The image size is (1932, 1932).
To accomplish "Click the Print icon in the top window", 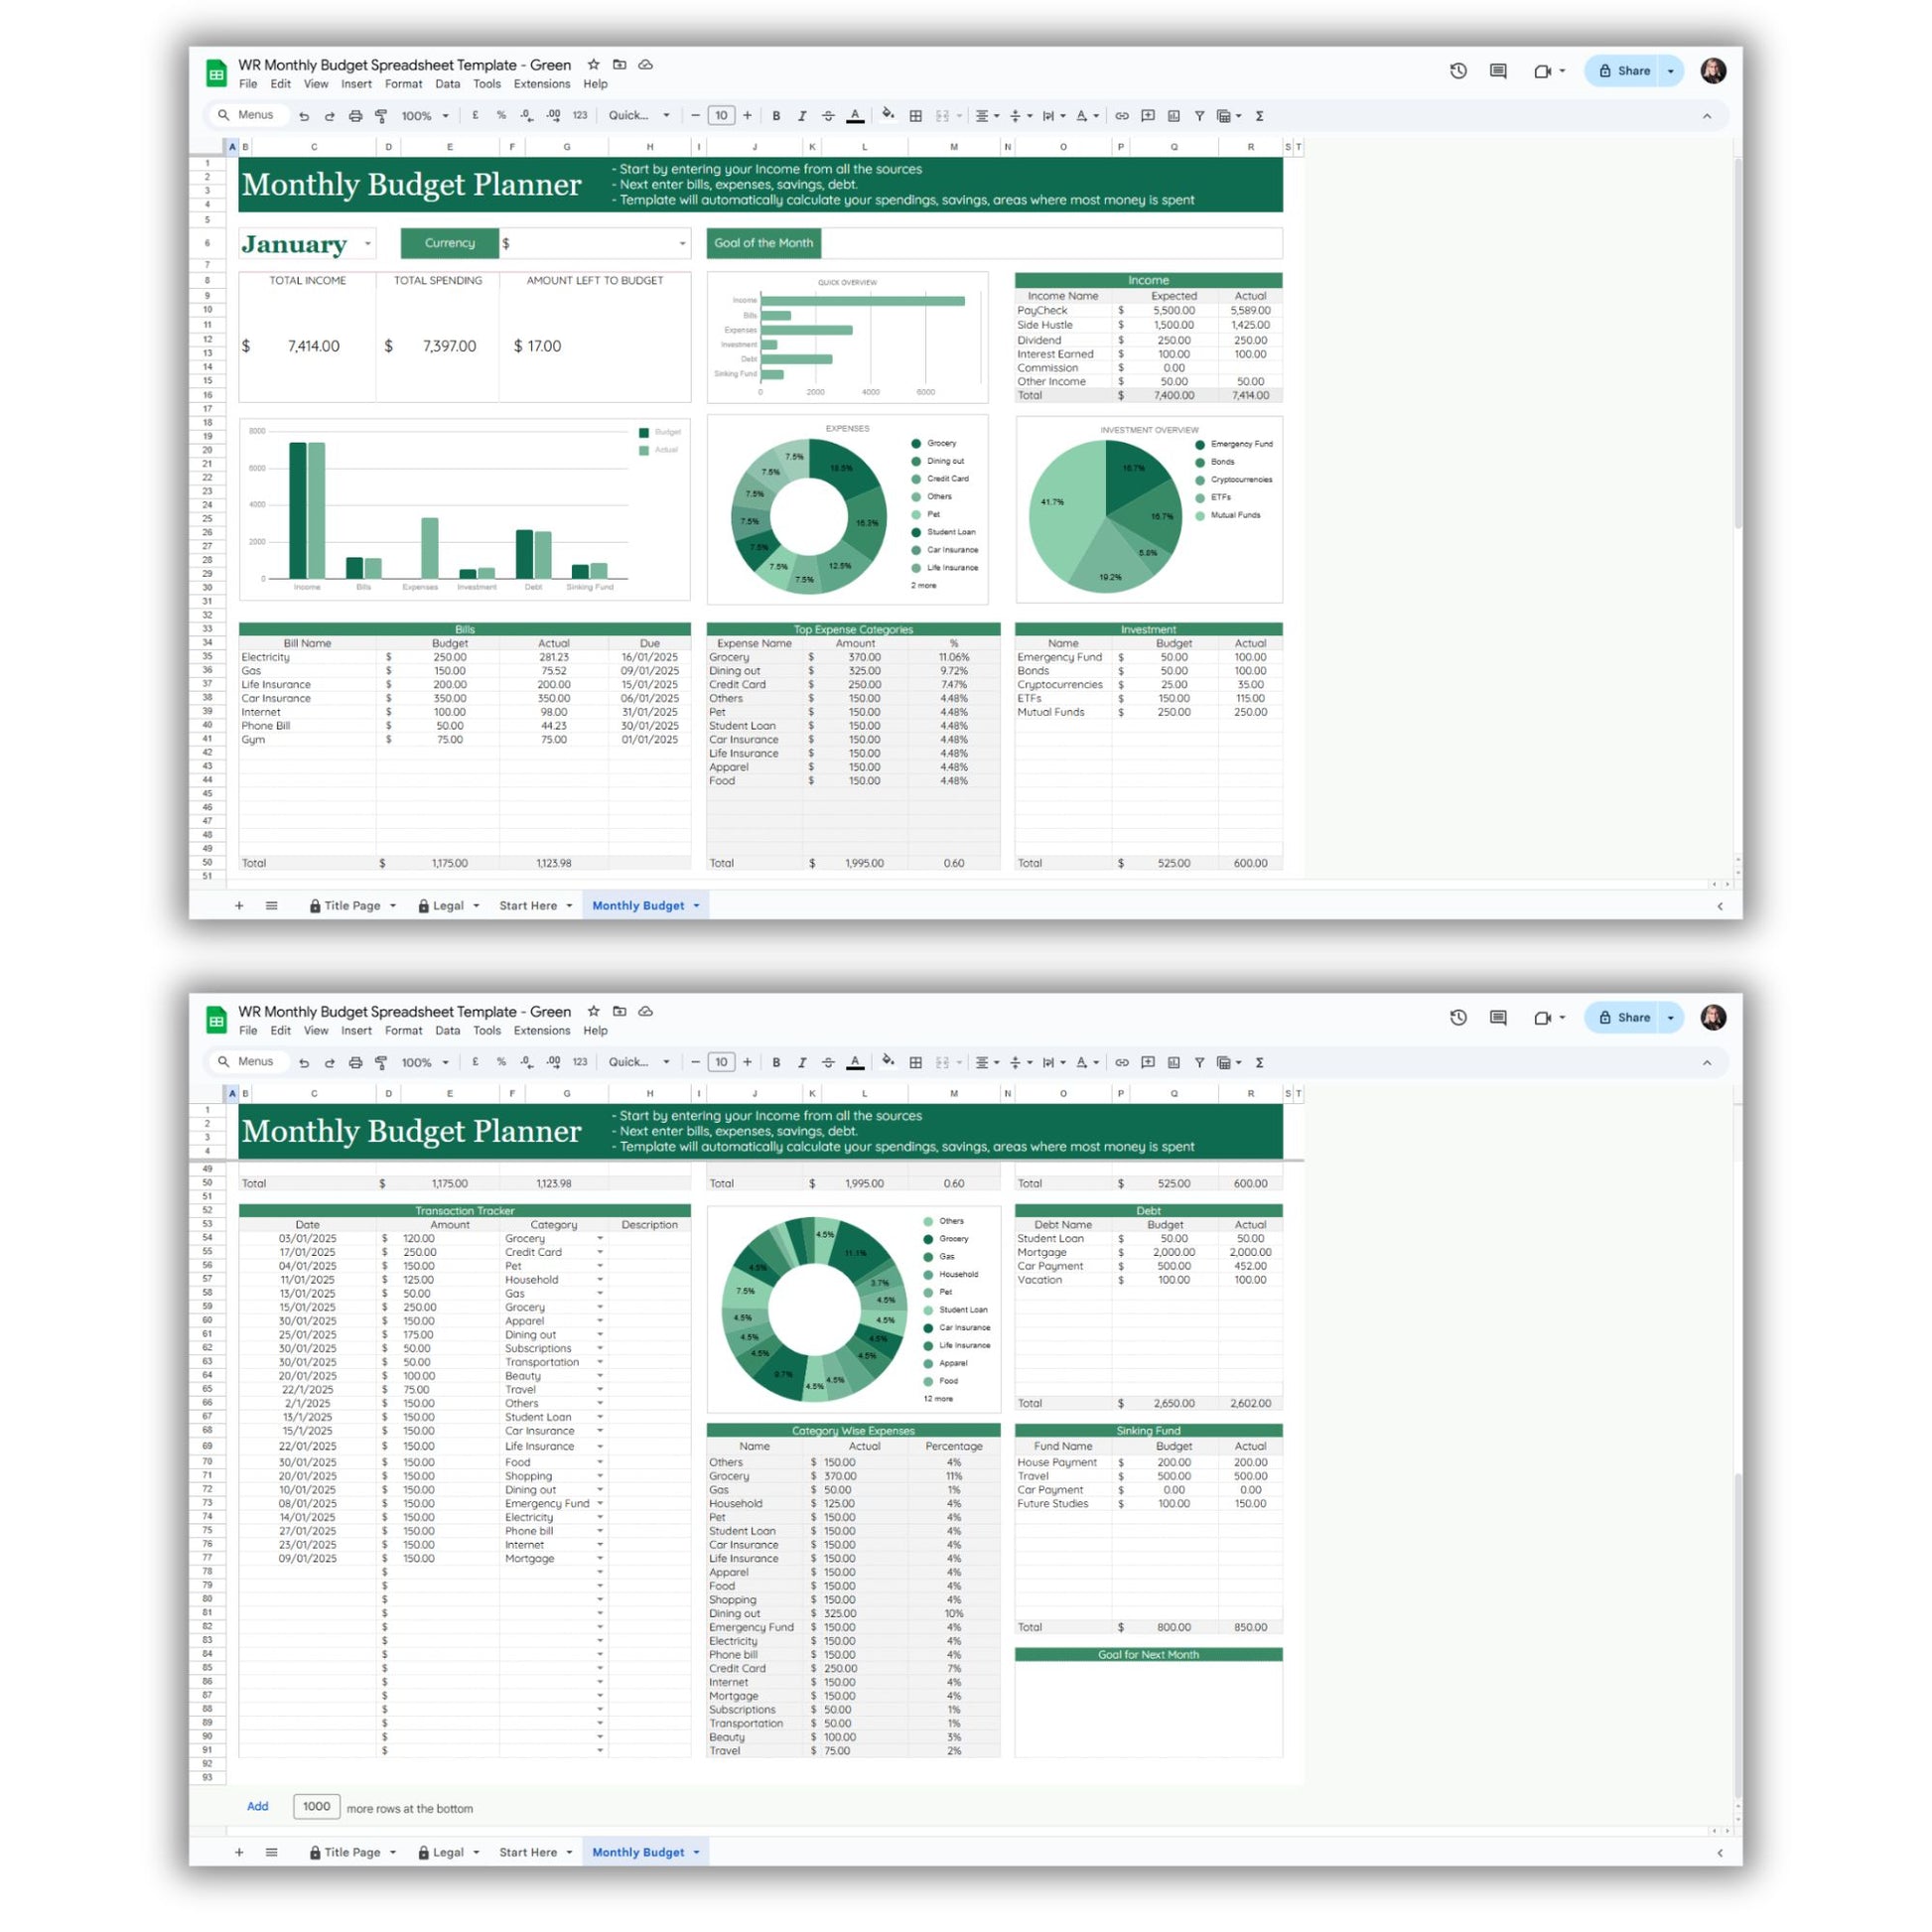I will pyautogui.click(x=355, y=116).
